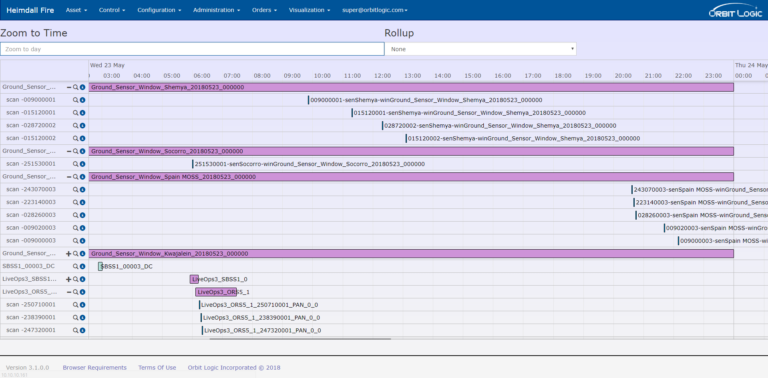Open Browser Requirements link

click(x=95, y=368)
